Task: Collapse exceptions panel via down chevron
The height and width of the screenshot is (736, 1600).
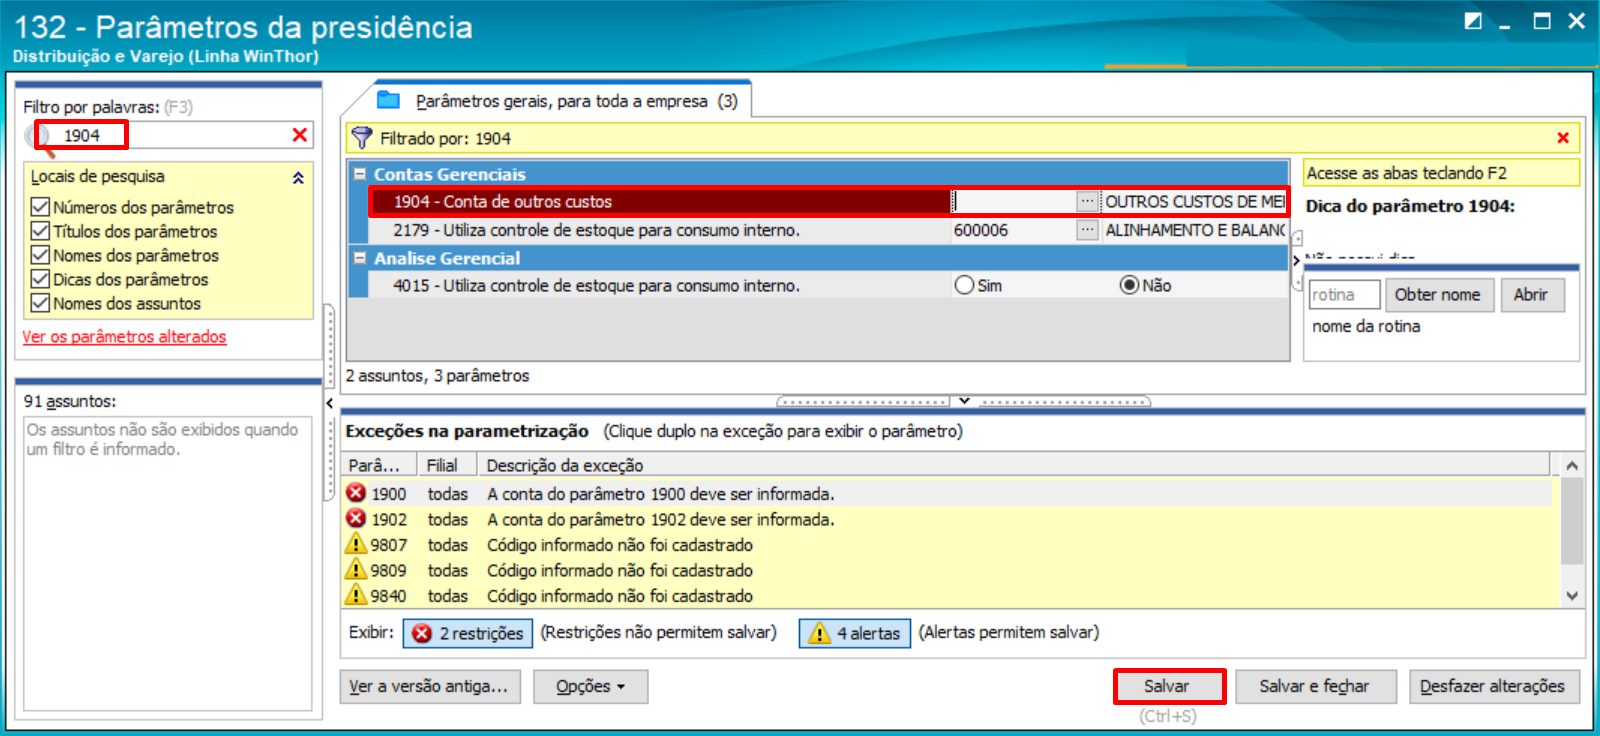Action: tap(964, 401)
